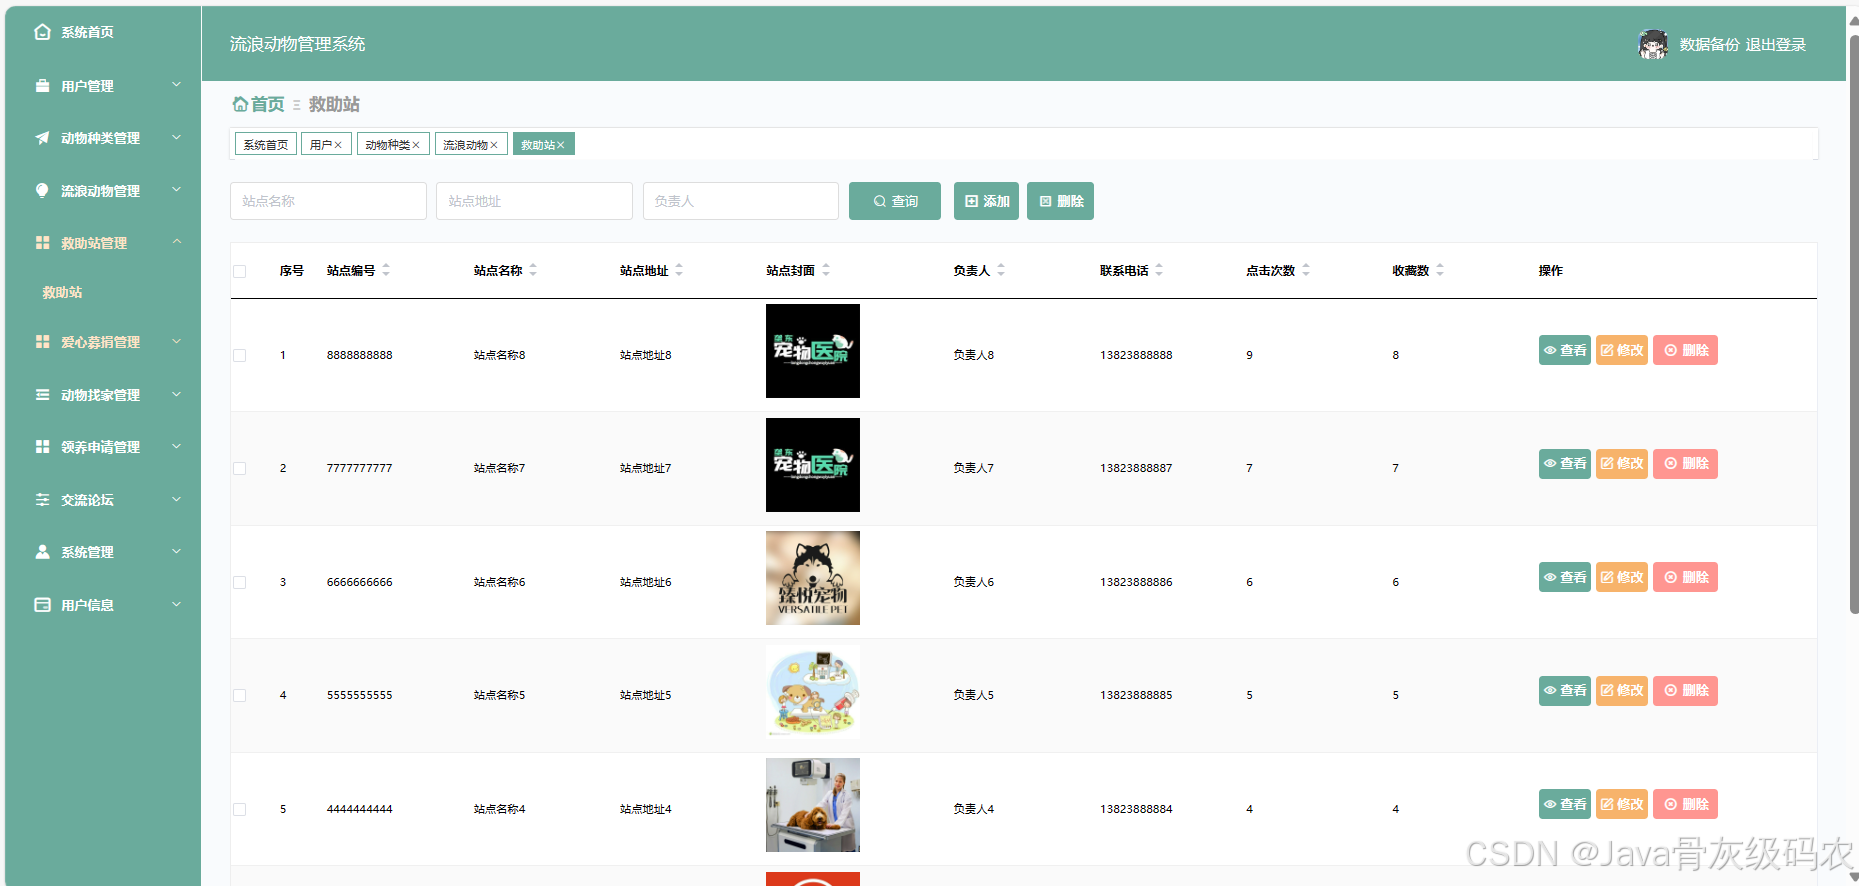The width and height of the screenshot is (1859, 886).
Task: Click 数据备份 in the header
Action: pyautogui.click(x=1709, y=44)
